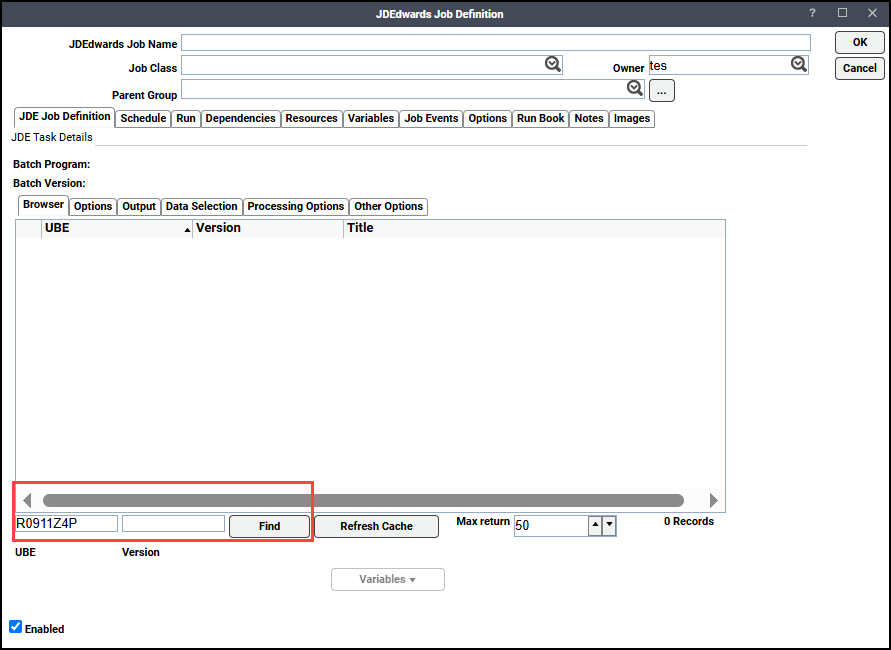
Task: Open help with the question mark icon
Action: point(812,13)
